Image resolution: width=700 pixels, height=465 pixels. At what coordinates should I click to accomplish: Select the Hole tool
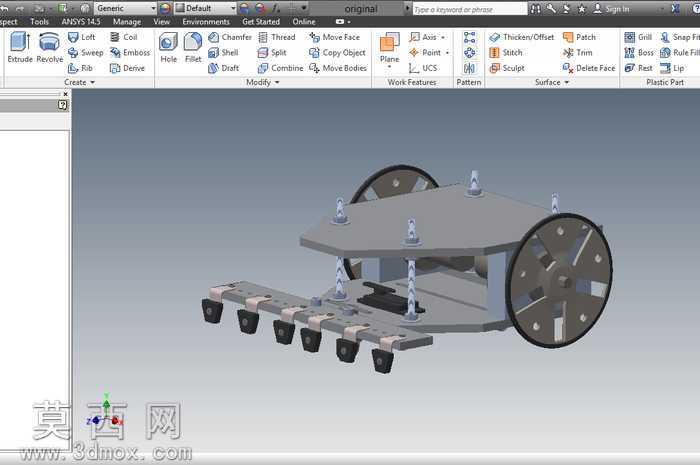click(168, 47)
